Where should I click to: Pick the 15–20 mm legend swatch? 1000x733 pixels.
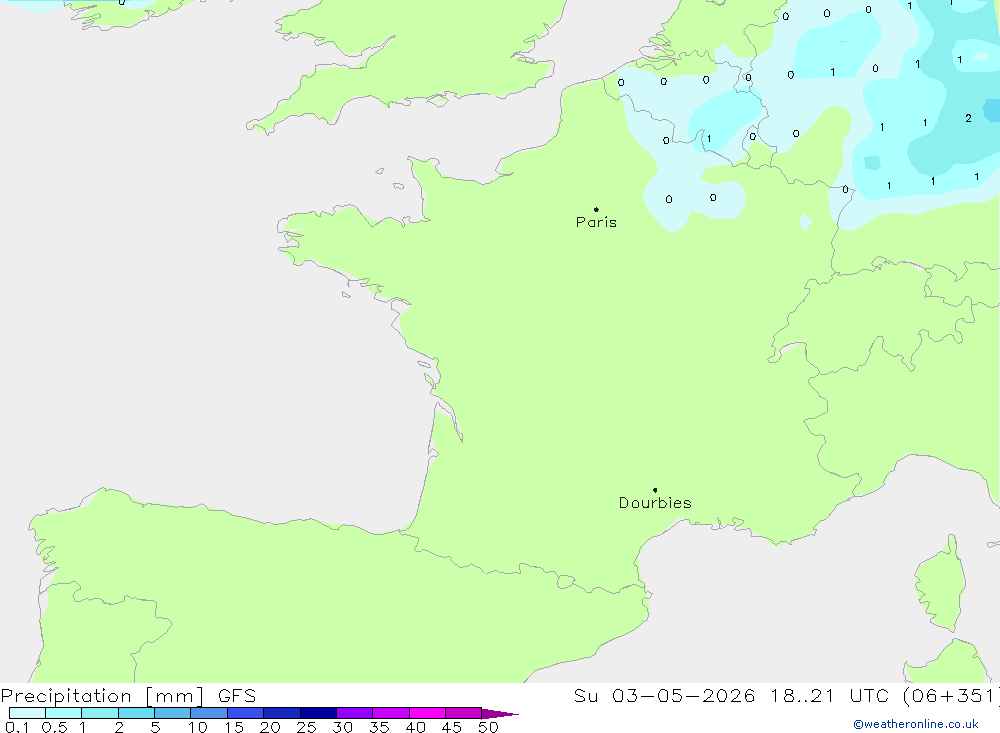pyautogui.click(x=245, y=713)
